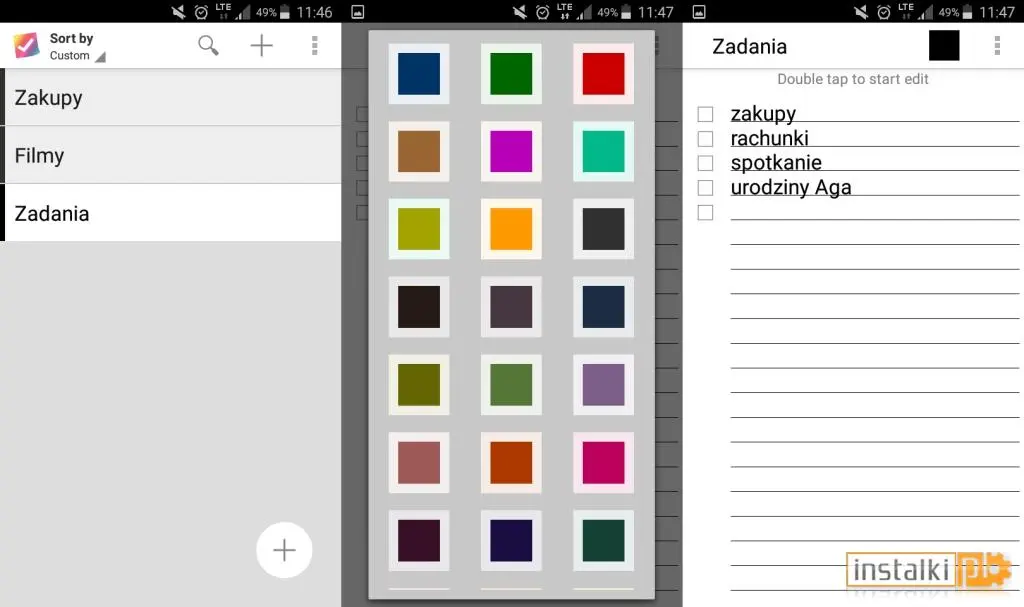Viewport: 1024px width, 607px height.
Task: Tap the round floating plus button
Action: (284, 550)
